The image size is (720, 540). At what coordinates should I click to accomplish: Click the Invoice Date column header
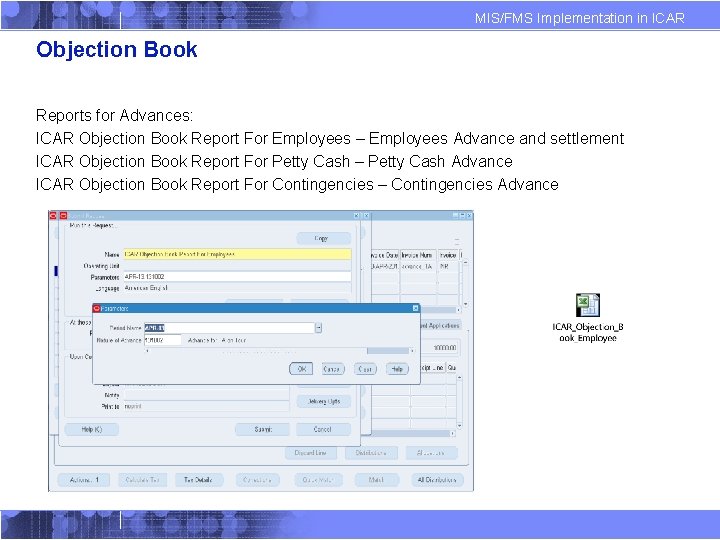point(384,255)
